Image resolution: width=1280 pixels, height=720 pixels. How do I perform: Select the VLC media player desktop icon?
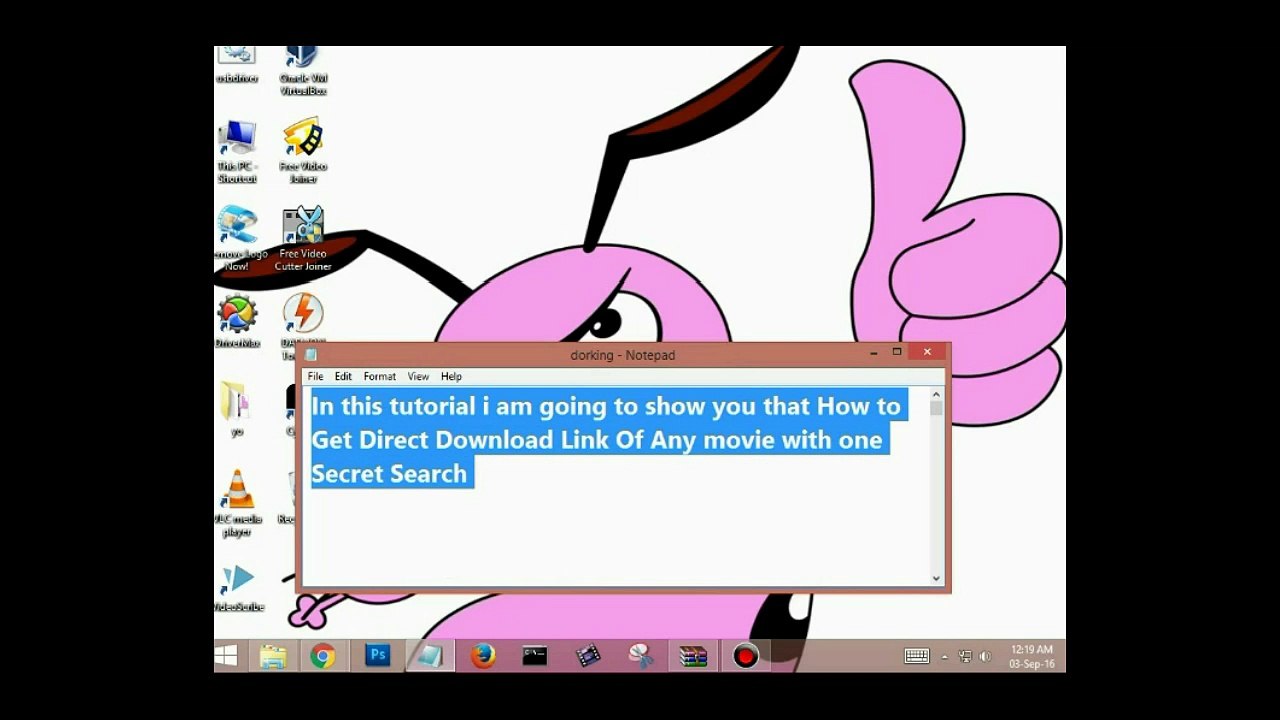pos(237,503)
